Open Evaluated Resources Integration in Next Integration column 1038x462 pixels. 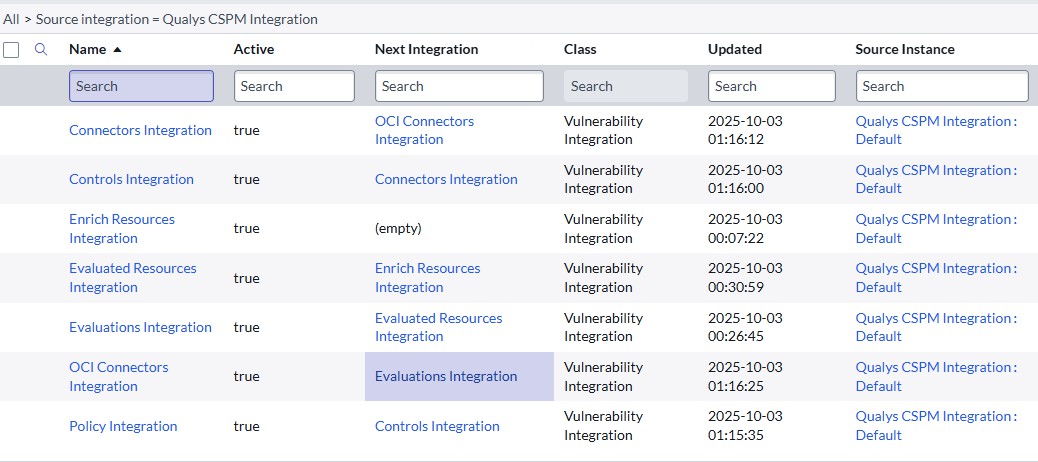(438, 327)
